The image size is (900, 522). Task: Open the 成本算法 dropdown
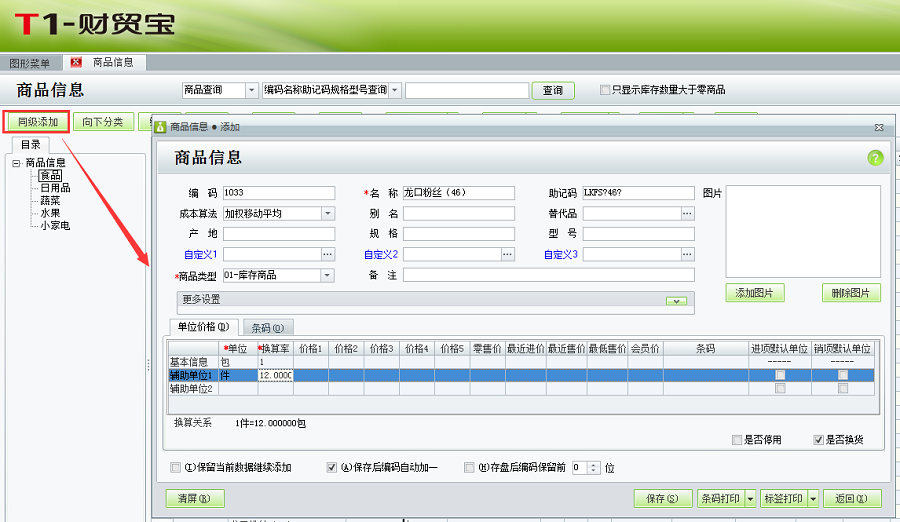tap(328, 214)
